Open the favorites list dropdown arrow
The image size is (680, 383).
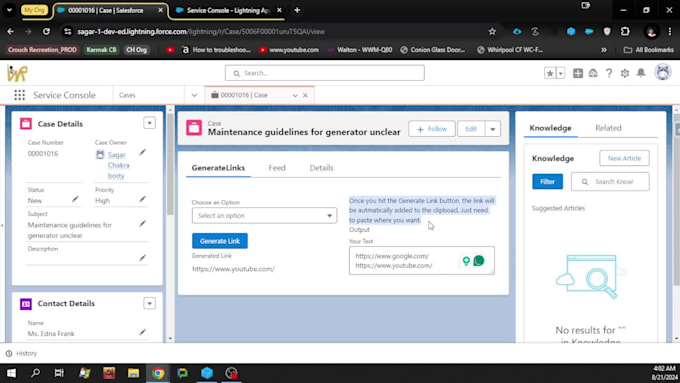560,73
